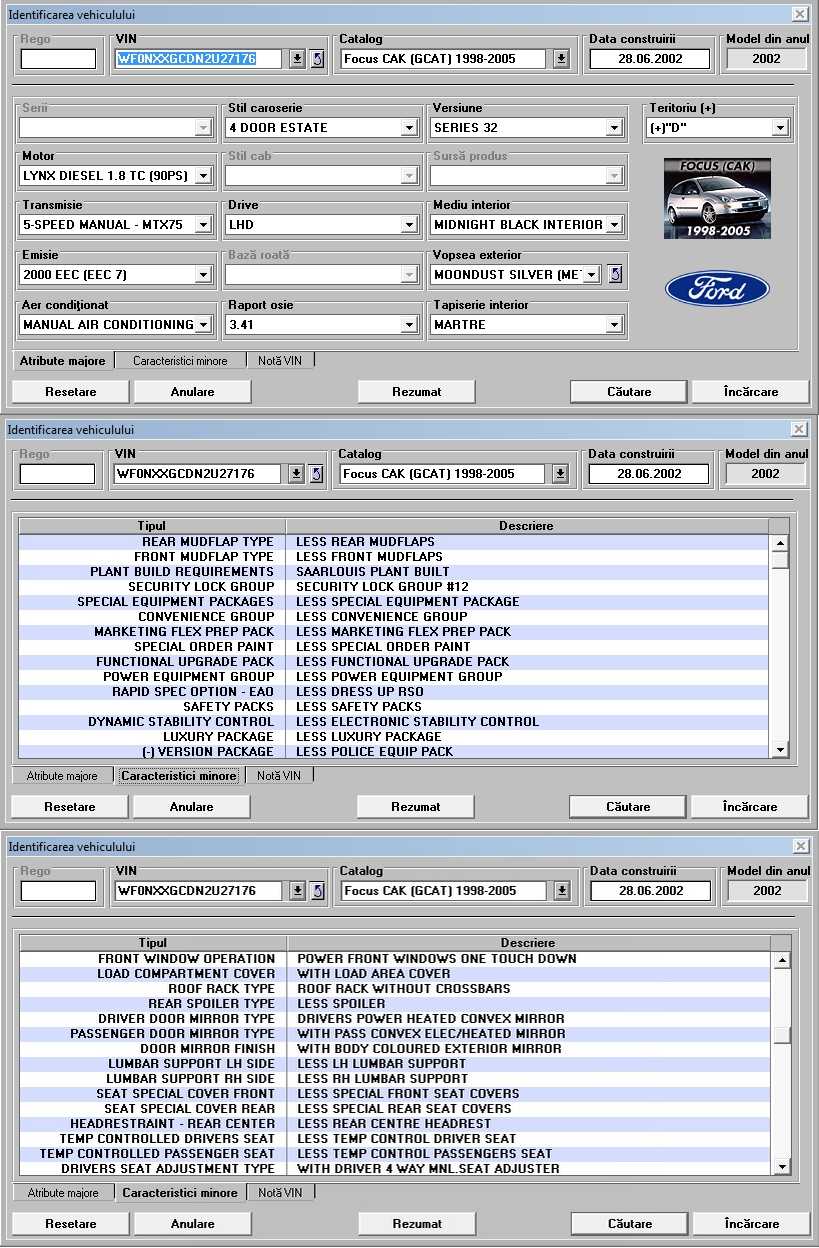Open the Stil caroserie dropdown
Screen dimensions: 819x1248
coord(408,128)
